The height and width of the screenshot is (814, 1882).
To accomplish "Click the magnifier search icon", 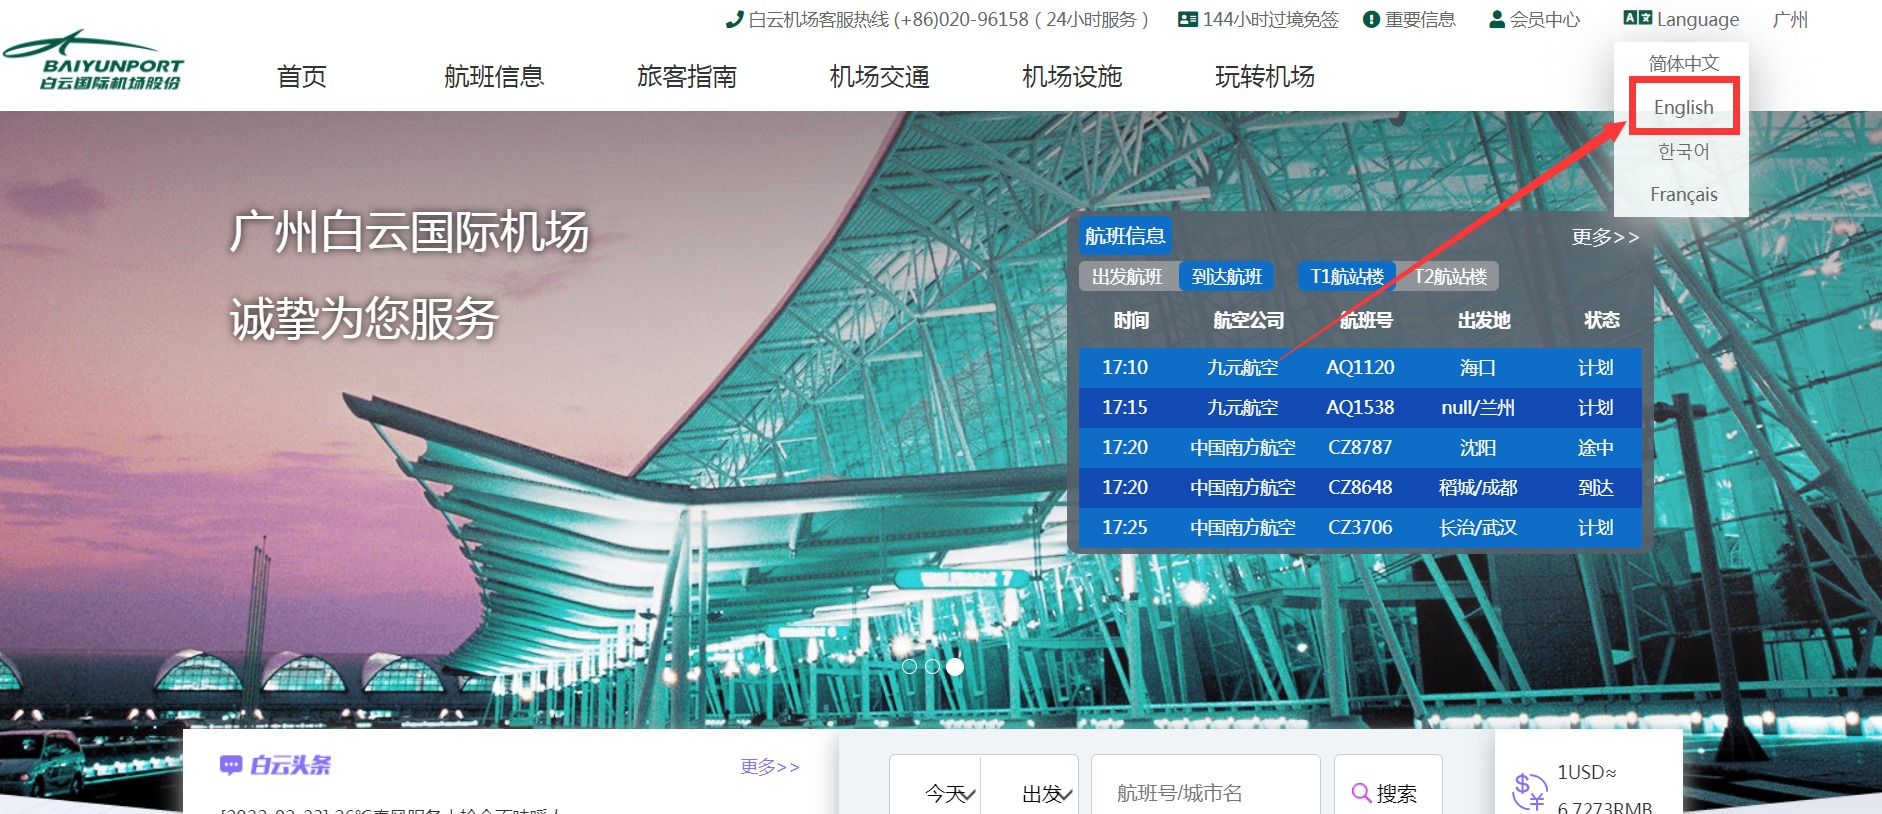I will coord(1361,793).
